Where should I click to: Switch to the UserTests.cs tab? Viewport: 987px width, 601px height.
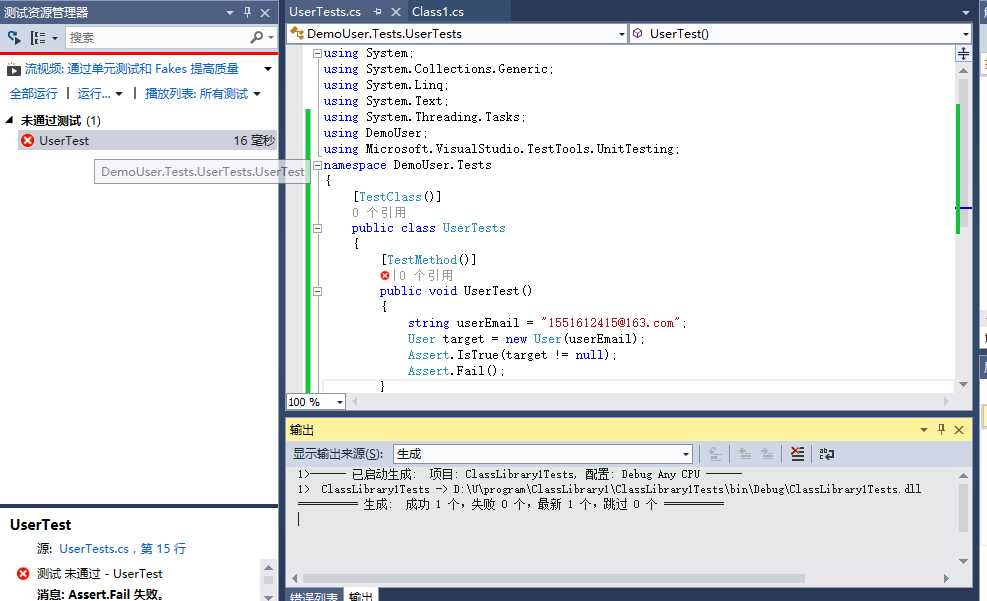pyautogui.click(x=325, y=11)
